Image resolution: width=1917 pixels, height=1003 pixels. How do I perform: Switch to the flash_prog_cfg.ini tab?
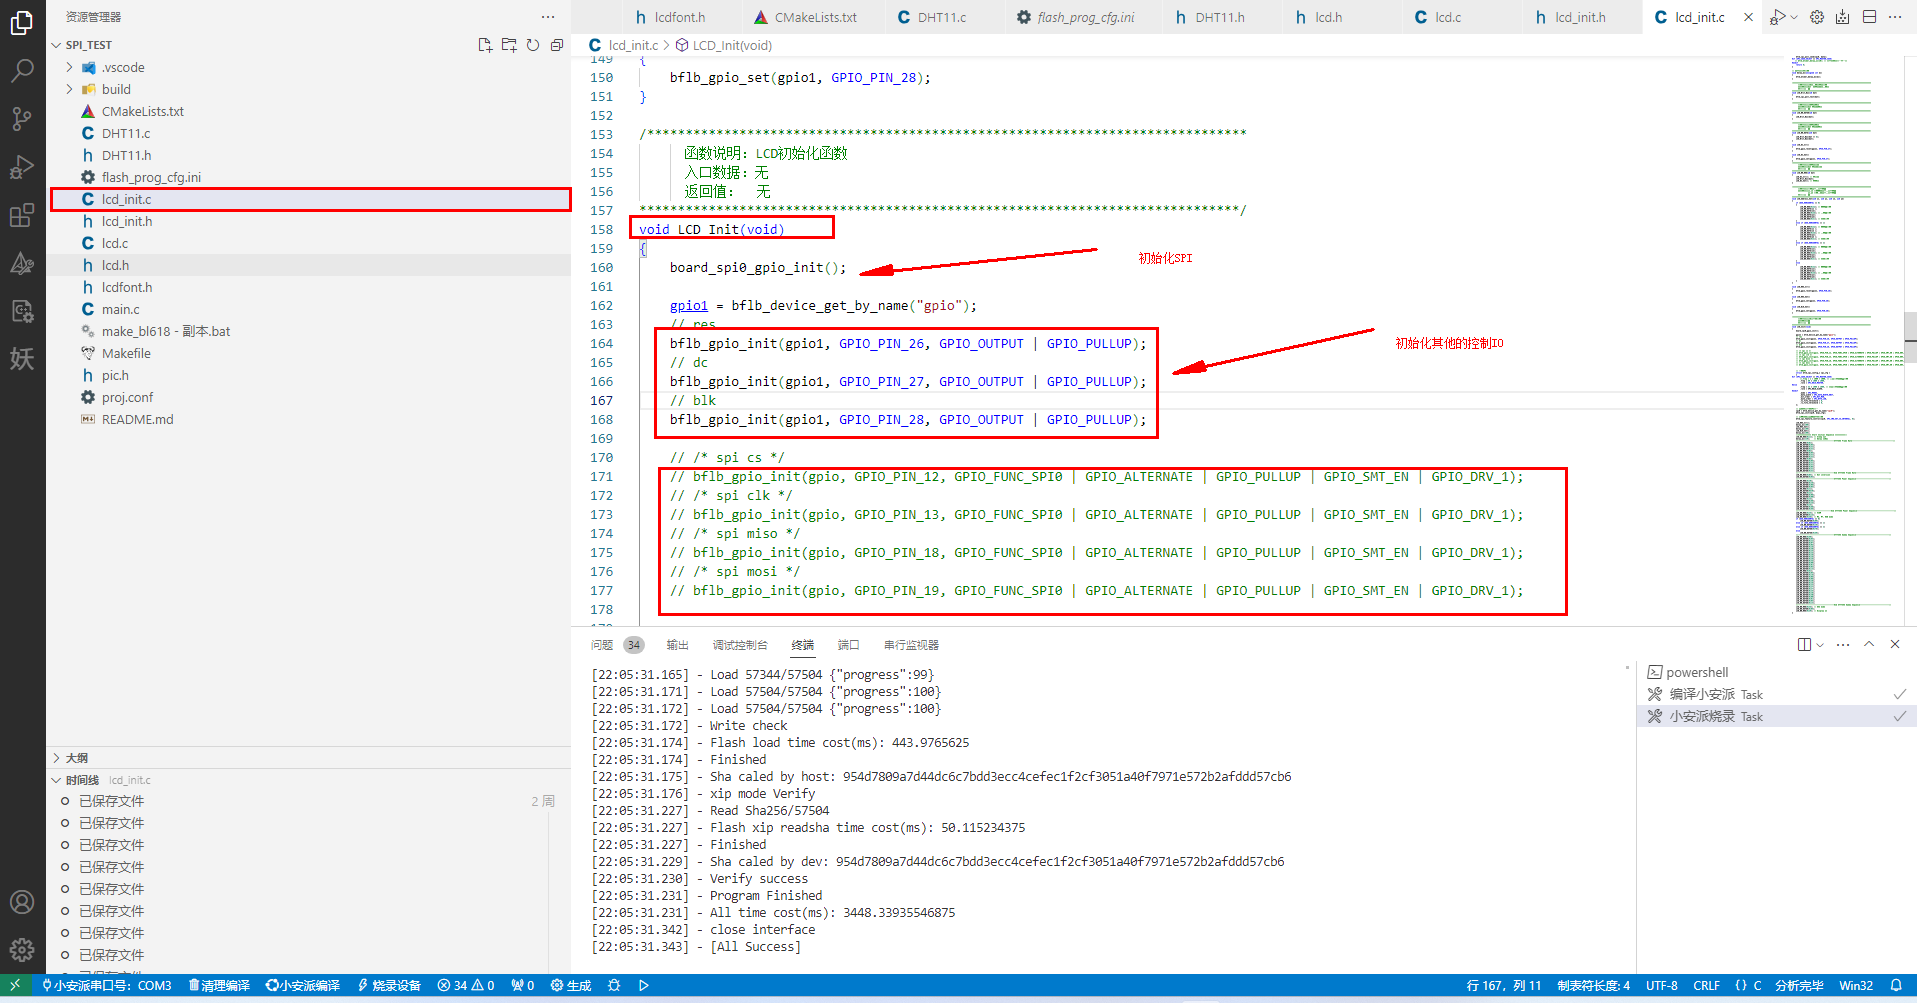pyautogui.click(x=1084, y=17)
